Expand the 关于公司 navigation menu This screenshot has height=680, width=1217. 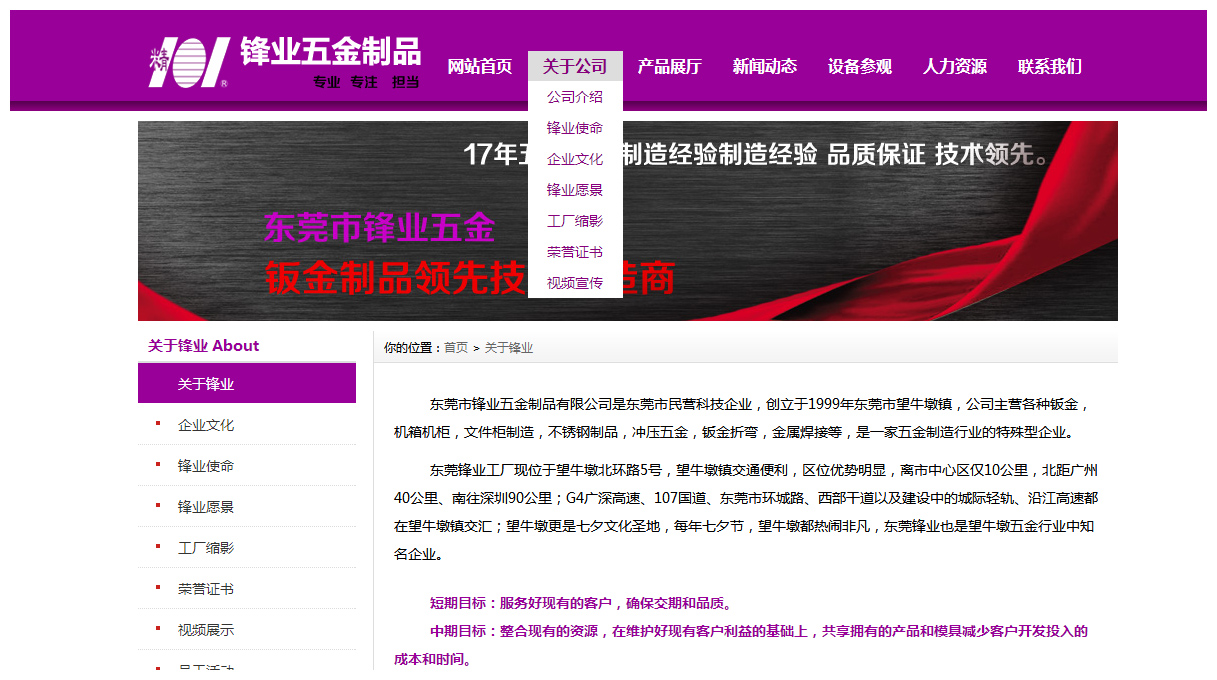(575, 67)
